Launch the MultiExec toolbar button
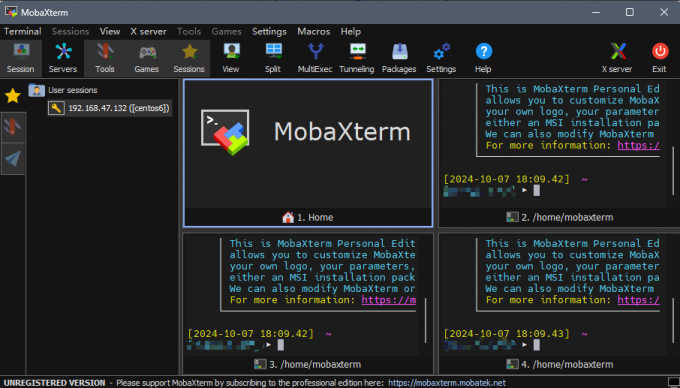This screenshot has height=388, width=680. tap(315, 59)
